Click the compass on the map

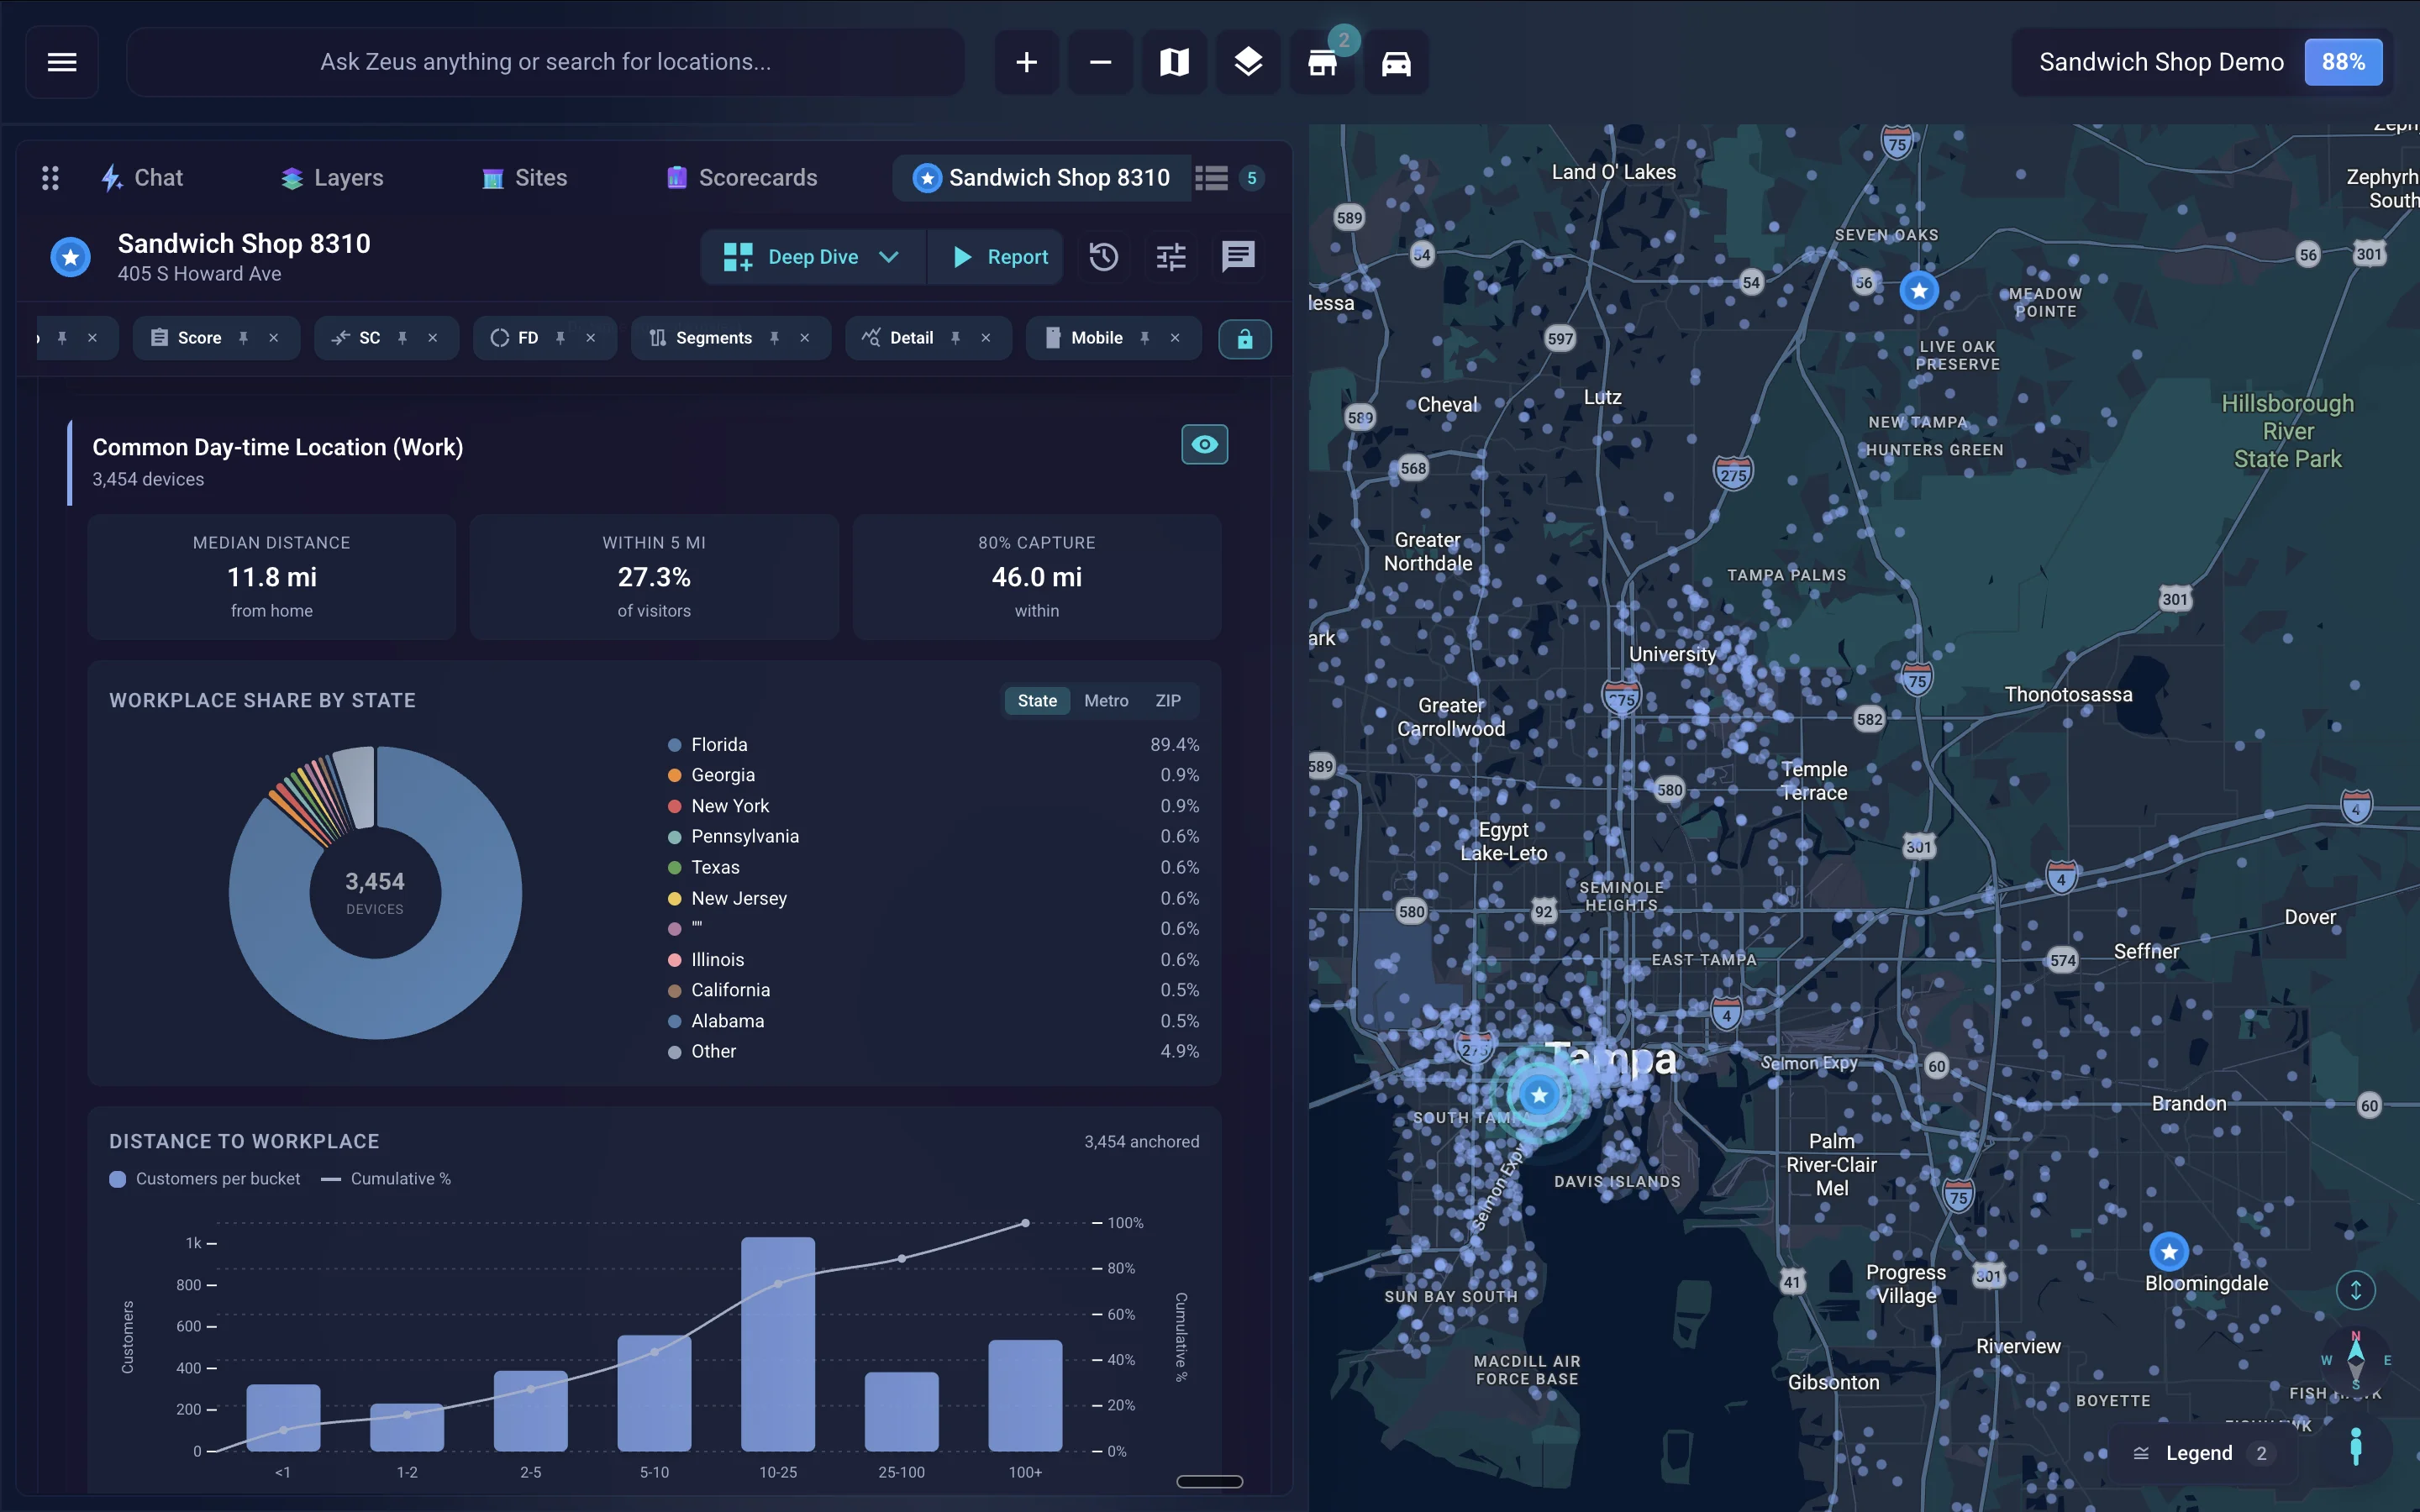pyautogui.click(x=2355, y=1361)
